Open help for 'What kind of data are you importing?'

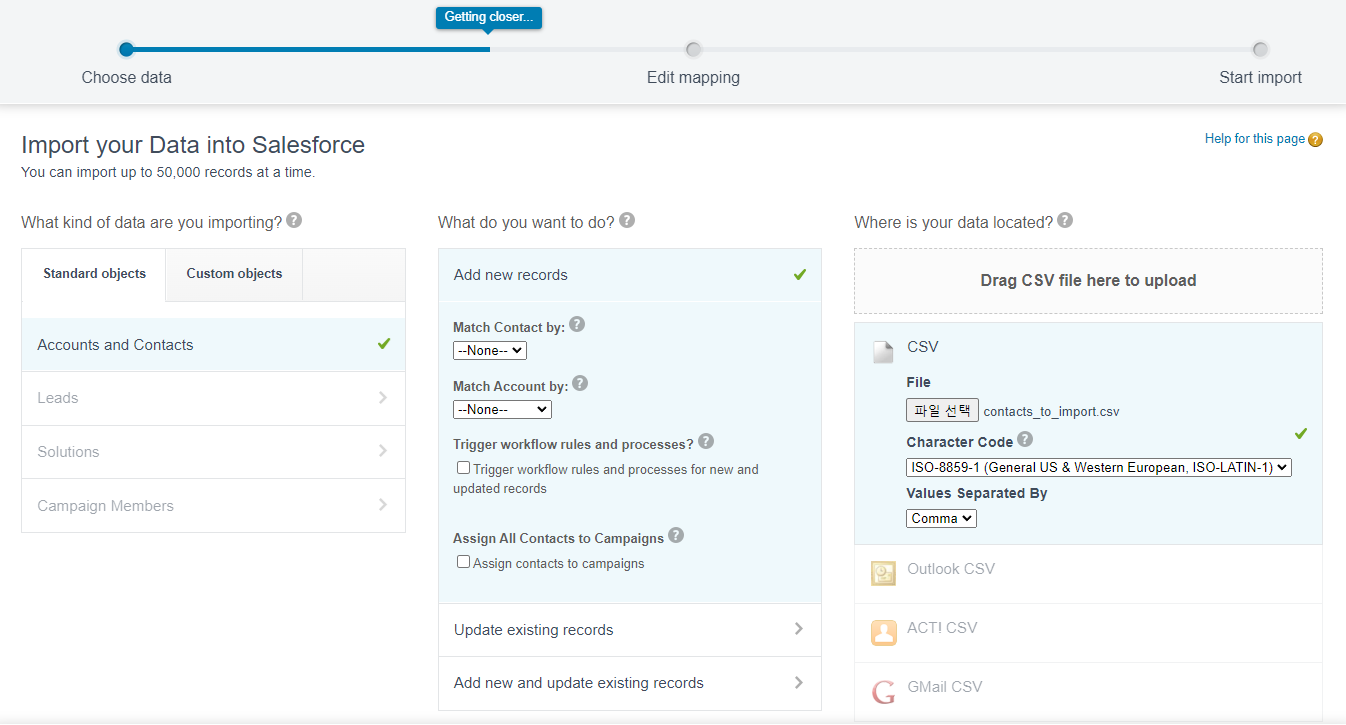[294, 220]
